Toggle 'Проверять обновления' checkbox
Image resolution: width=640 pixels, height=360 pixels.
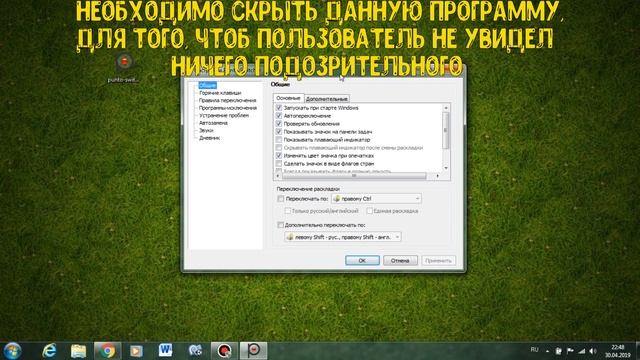pos(279,124)
